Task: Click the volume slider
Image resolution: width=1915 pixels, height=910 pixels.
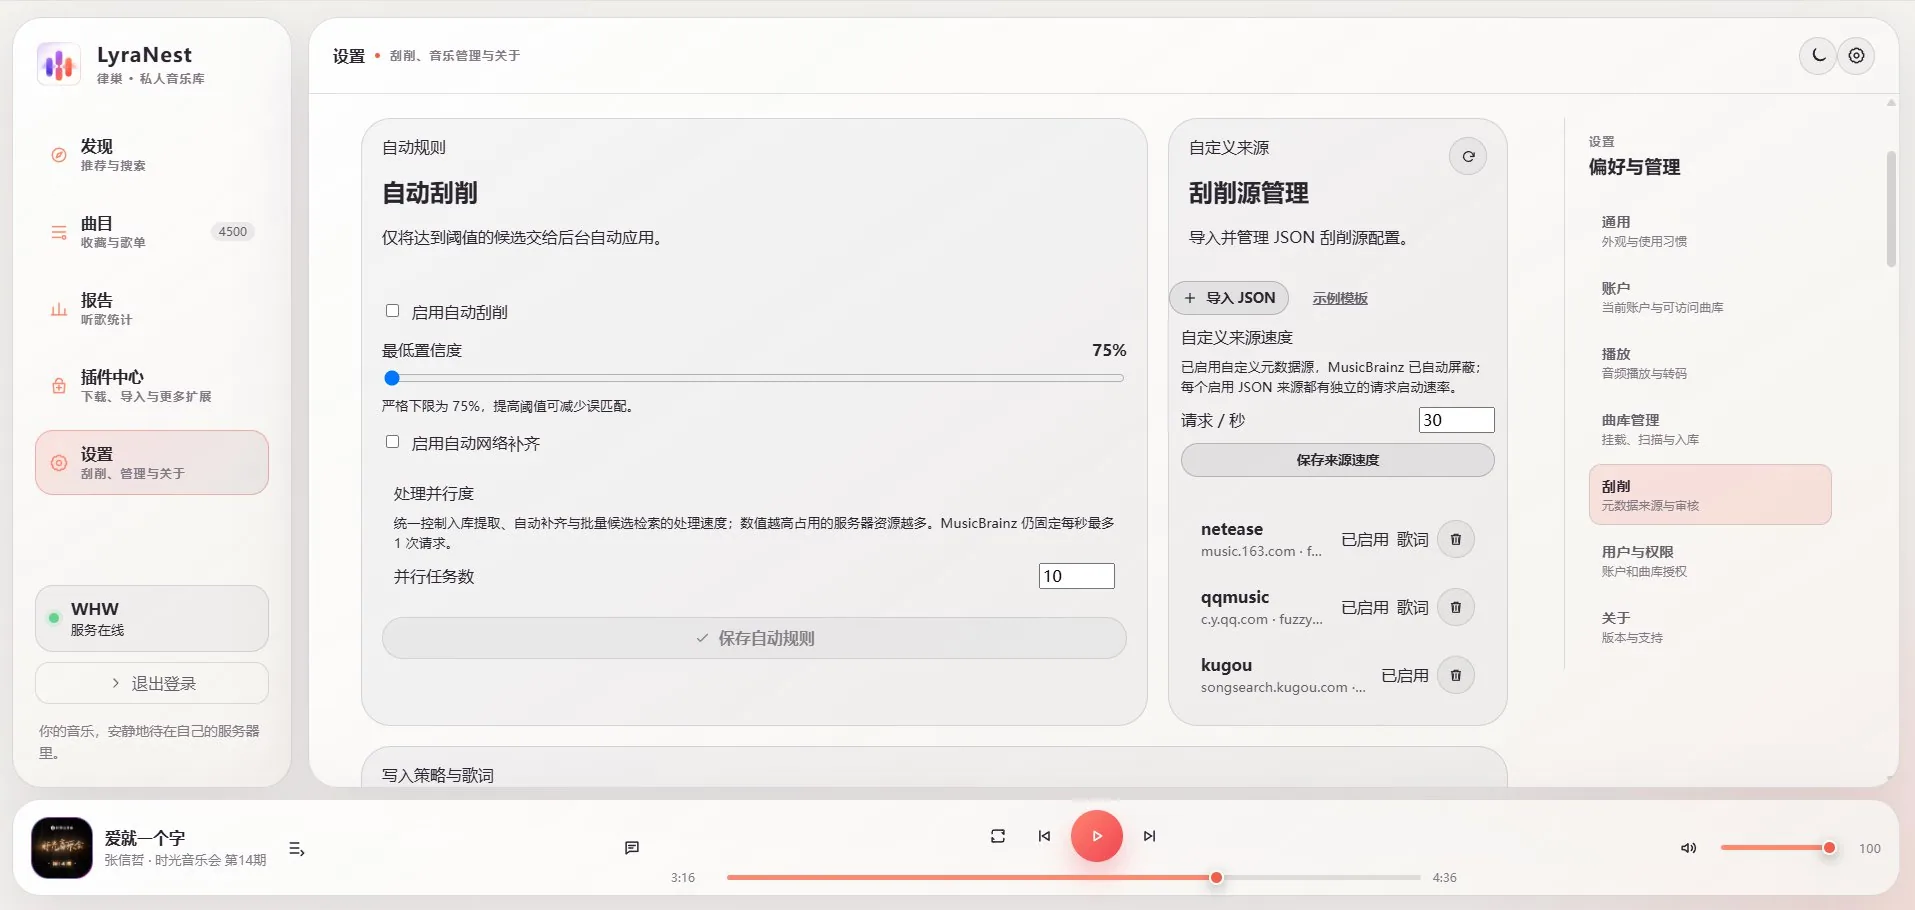Action: tap(1778, 848)
